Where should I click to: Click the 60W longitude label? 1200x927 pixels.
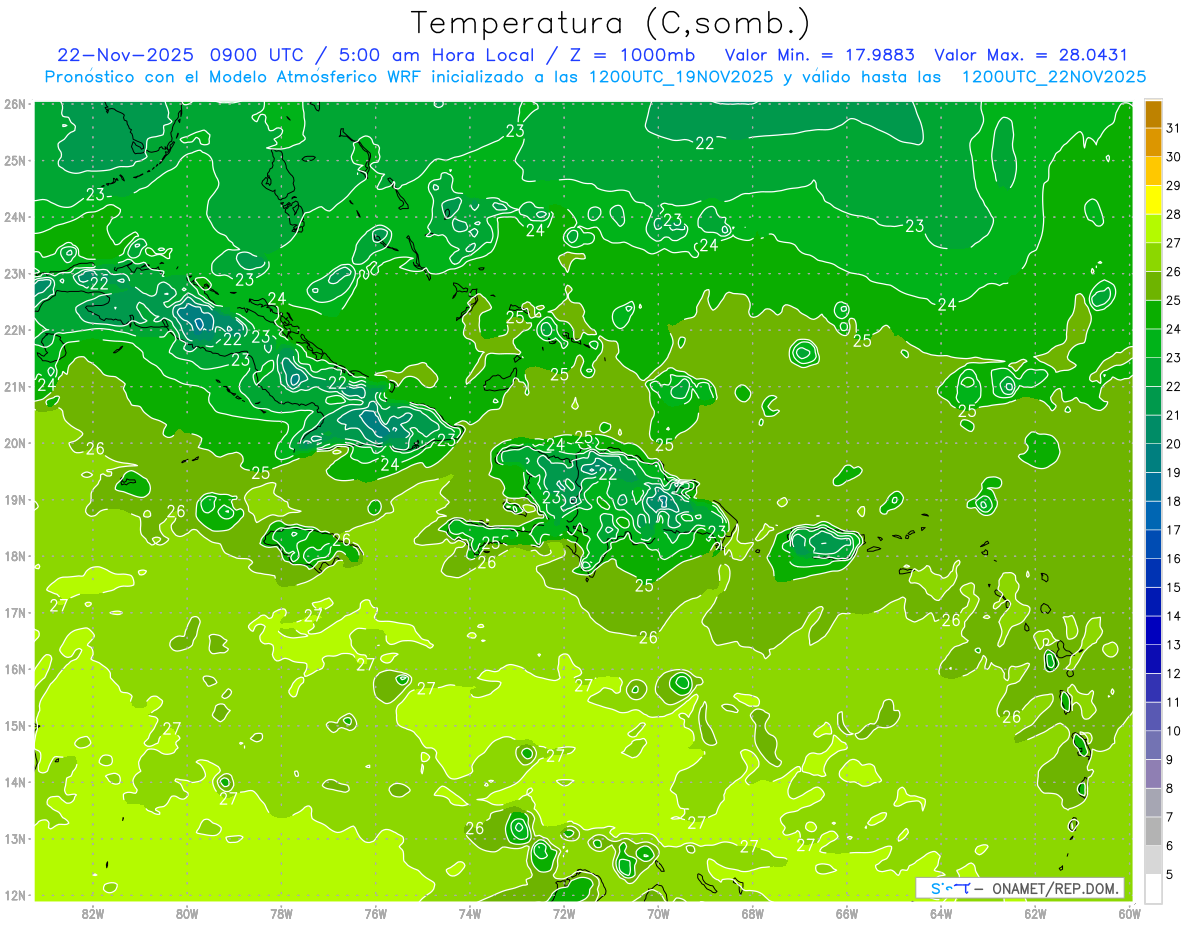(x=1129, y=913)
